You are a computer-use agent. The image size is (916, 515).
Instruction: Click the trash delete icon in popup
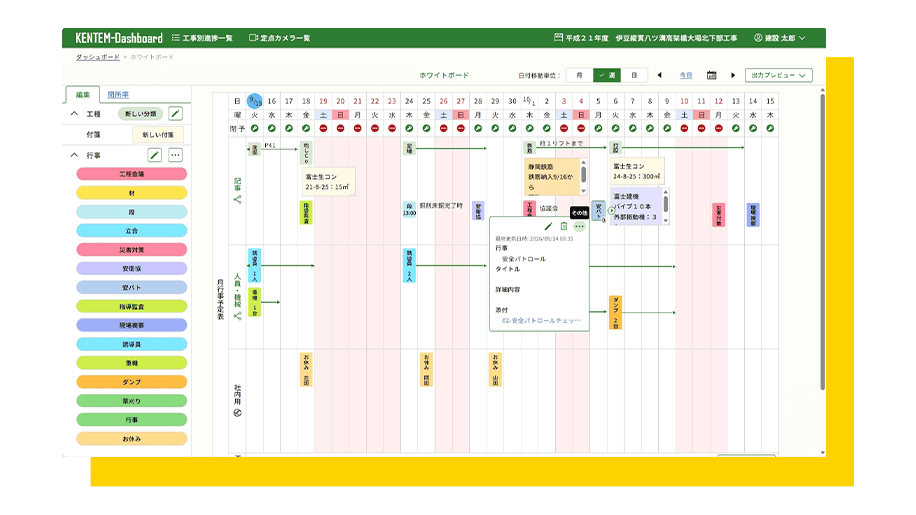tap(564, 226)
